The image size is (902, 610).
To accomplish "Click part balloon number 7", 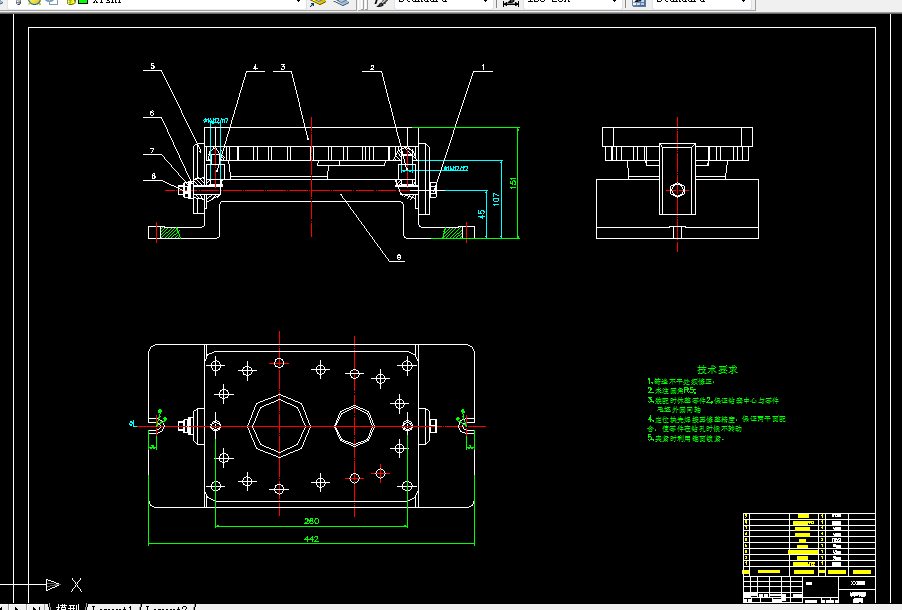I will [152, 151].
